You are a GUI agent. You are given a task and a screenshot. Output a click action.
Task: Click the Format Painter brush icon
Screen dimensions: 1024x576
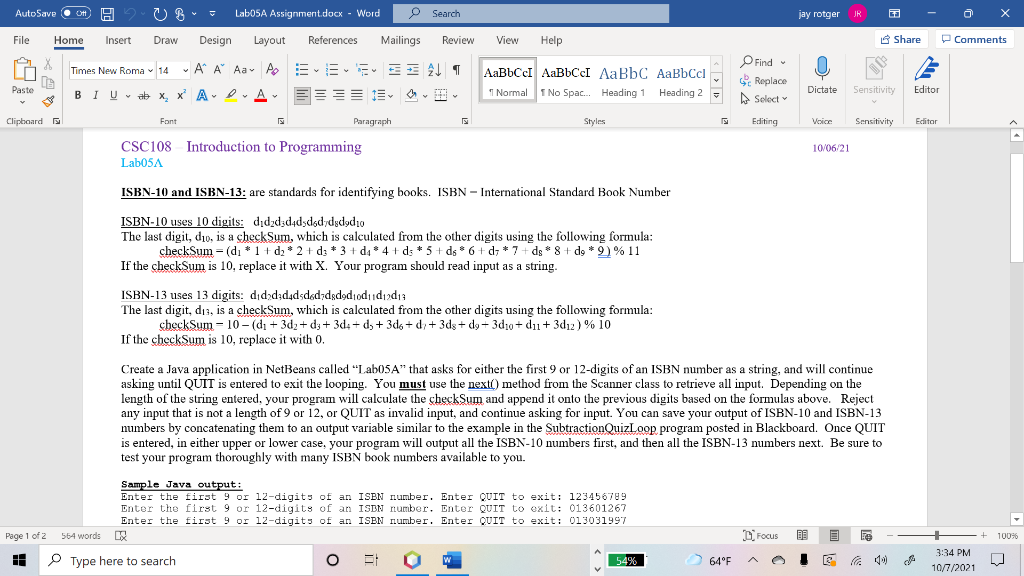pyautogui.click(x=48, y=101)
